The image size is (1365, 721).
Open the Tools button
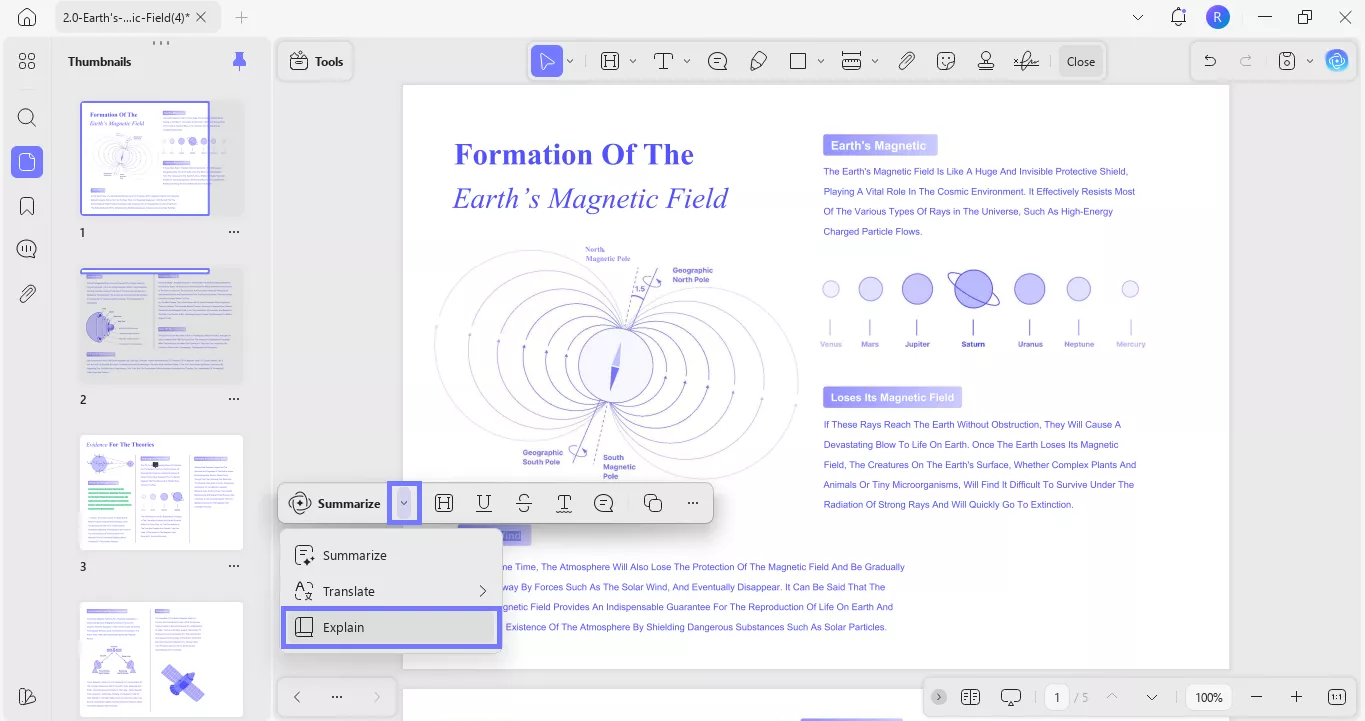click(316, 61)
